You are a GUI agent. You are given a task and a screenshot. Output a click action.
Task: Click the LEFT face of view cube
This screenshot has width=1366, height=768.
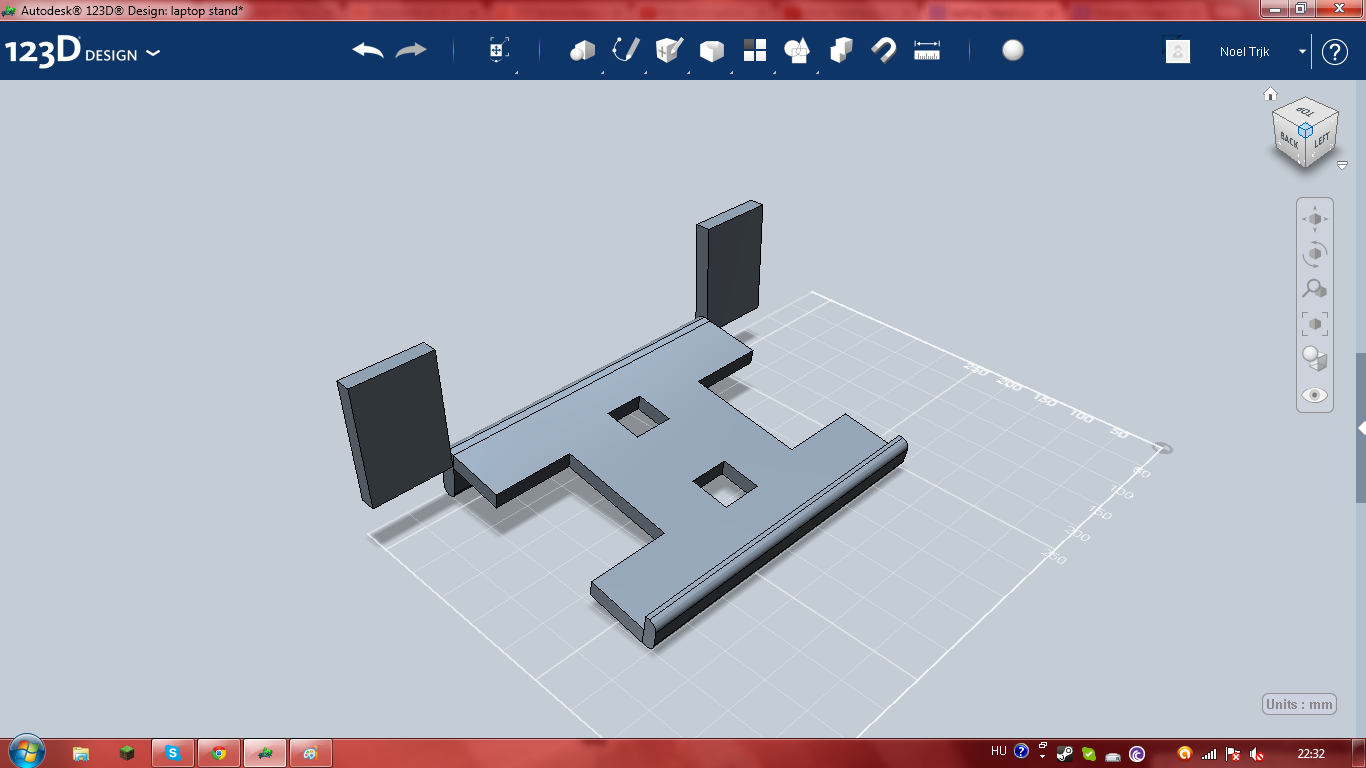point(1321,142)
